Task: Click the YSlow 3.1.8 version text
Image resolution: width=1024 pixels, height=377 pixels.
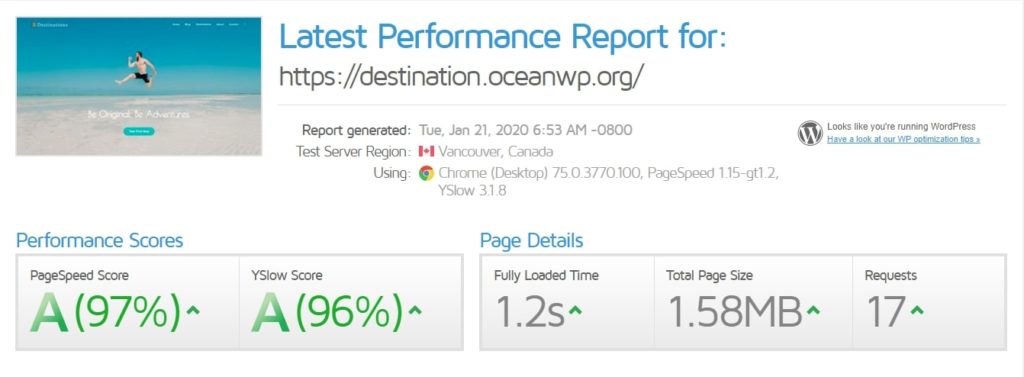Action: point(472,191)
